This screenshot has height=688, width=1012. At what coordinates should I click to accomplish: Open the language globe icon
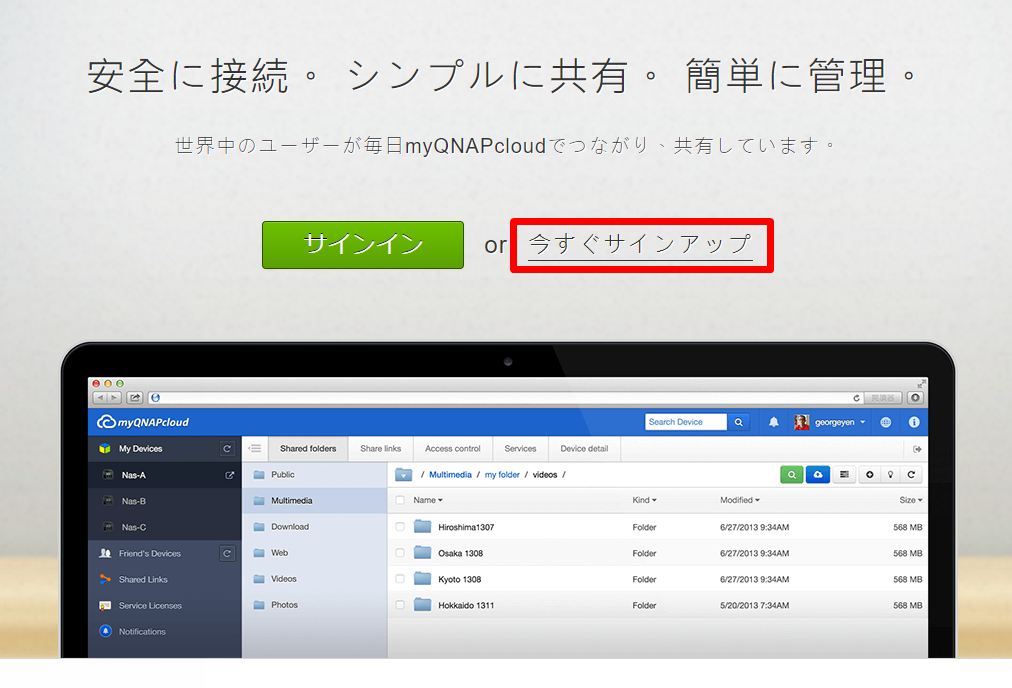pyautogui.click(x=886, y=422)
